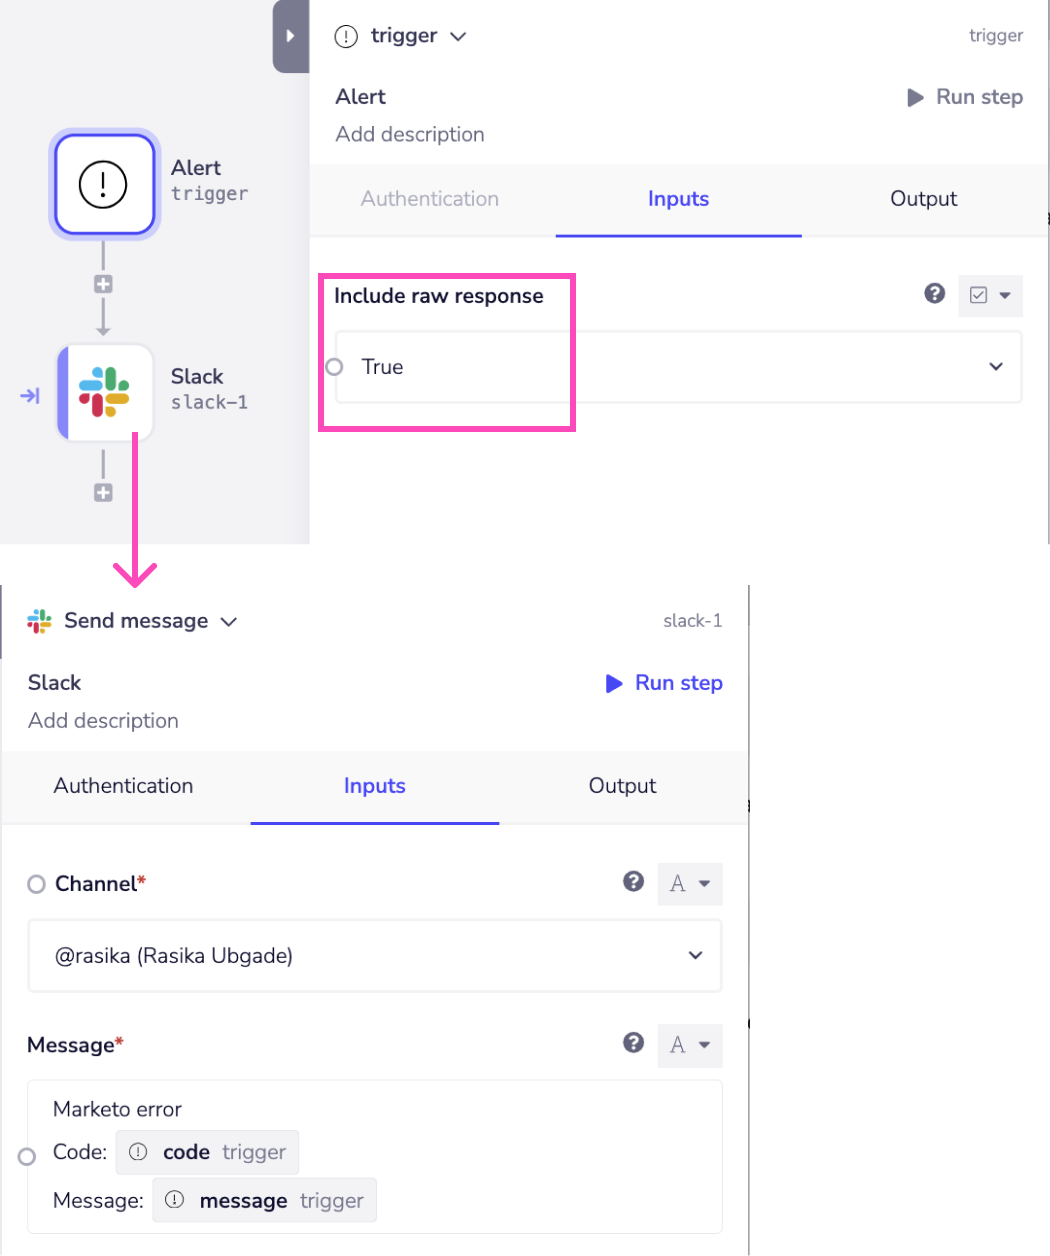Select the code trigger pill inside the Message body
This screenshot has width=1050, height=1256.
[x=207, y=1151]
